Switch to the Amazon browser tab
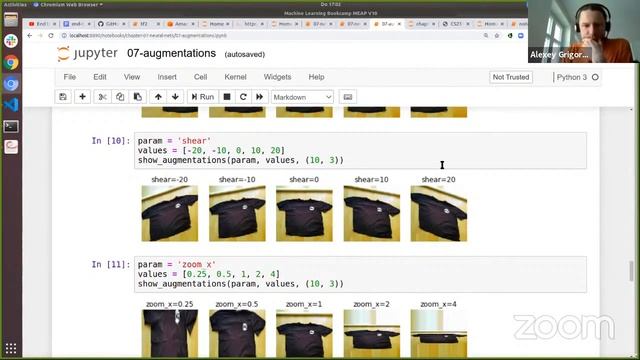The width and height of the screenshot is (640, 360). pyautogui.click(x=180, y=24)
